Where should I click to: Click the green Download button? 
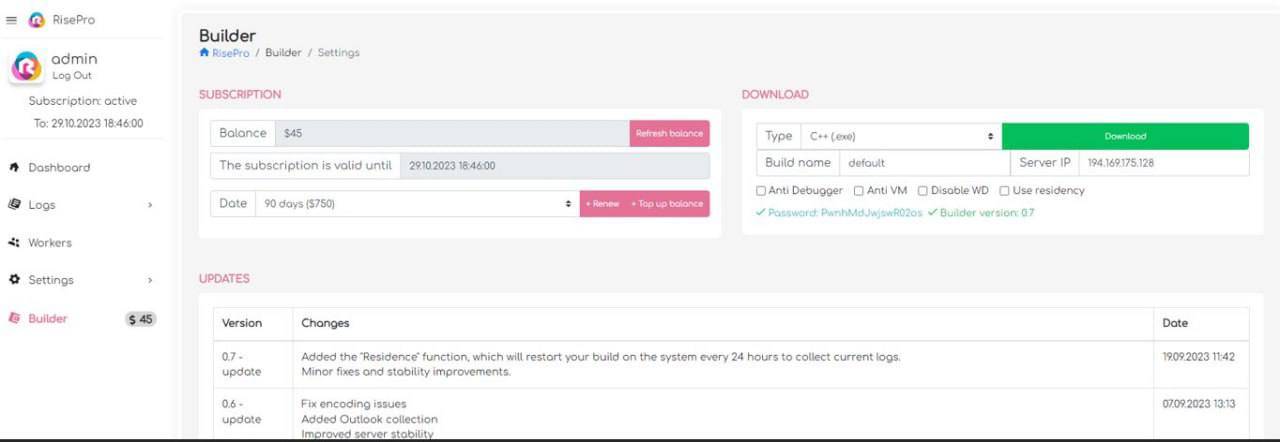click(x=1125, y=136)
